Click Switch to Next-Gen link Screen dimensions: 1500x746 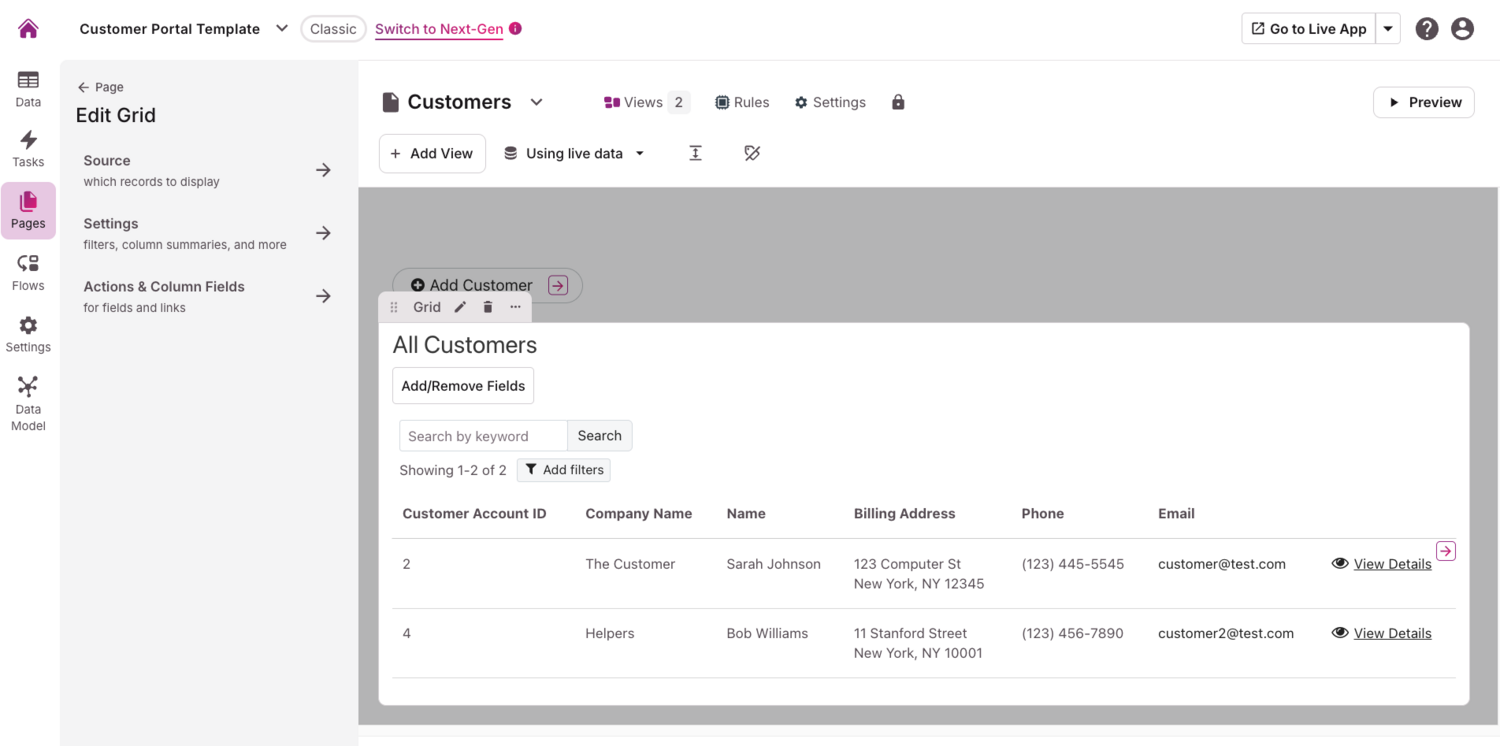point(439,29)
